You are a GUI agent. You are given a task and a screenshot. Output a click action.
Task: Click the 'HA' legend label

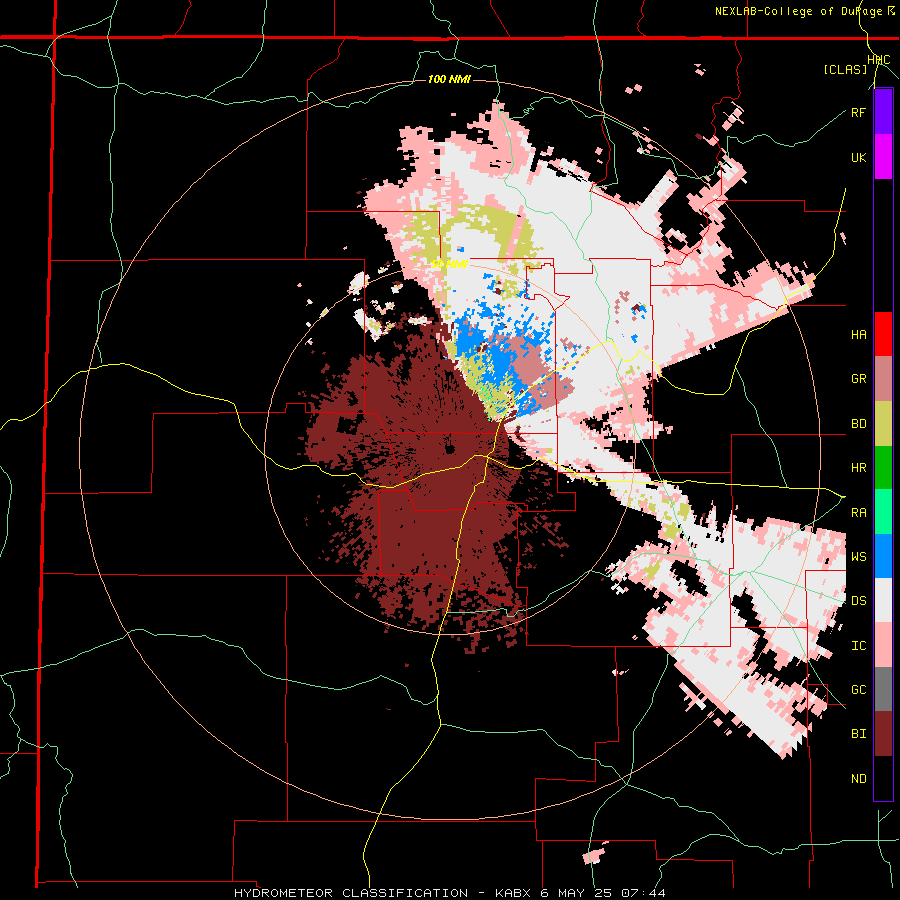(858, 334)
